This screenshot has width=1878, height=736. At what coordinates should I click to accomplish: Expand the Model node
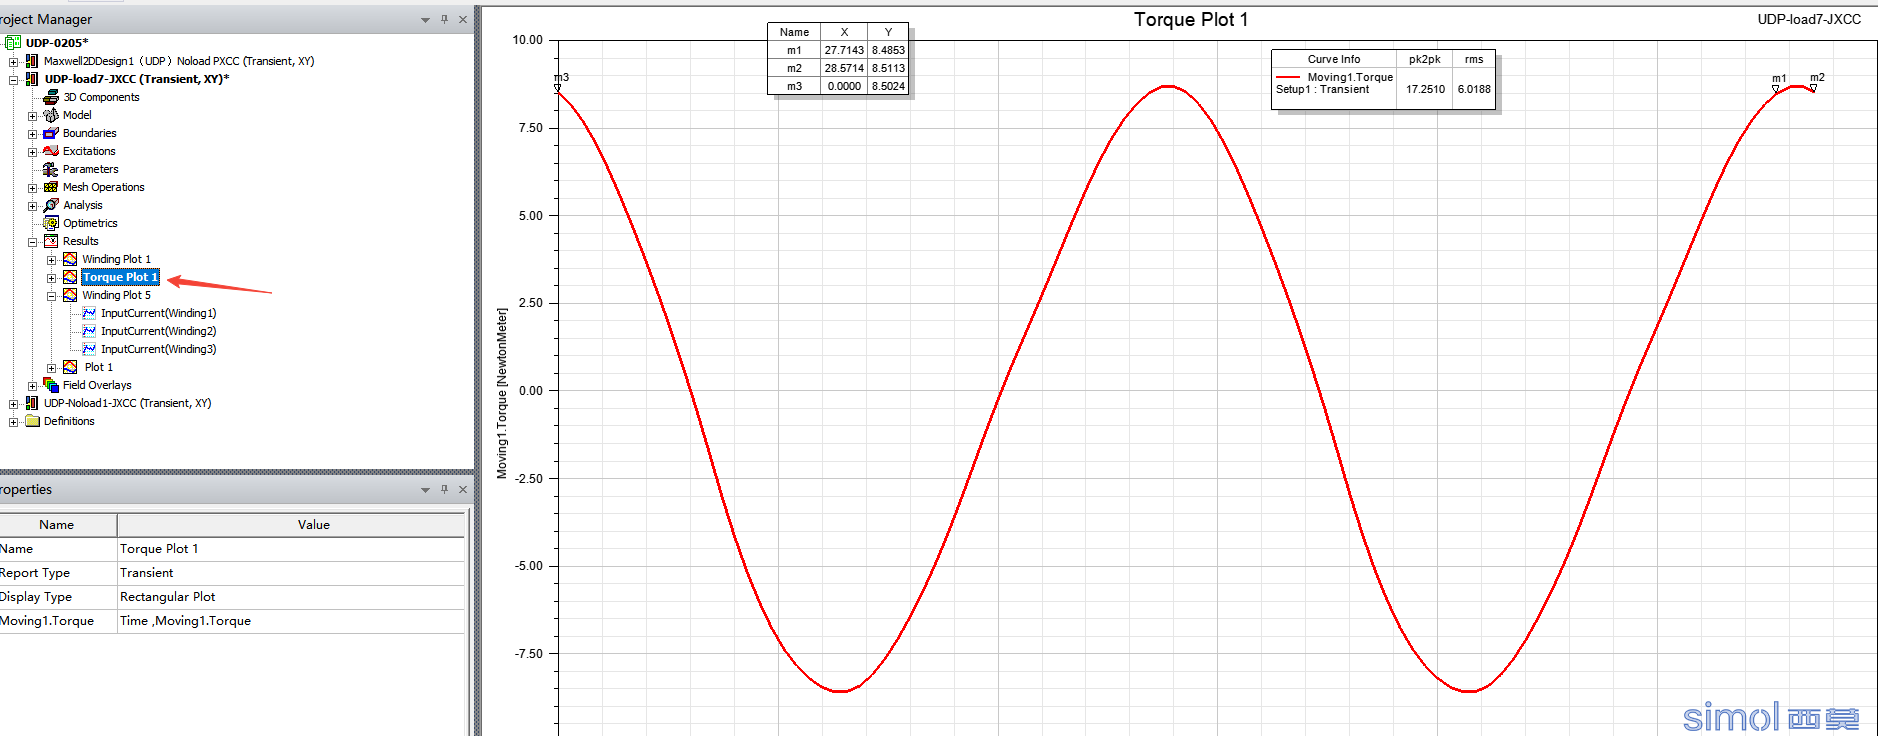32,116
